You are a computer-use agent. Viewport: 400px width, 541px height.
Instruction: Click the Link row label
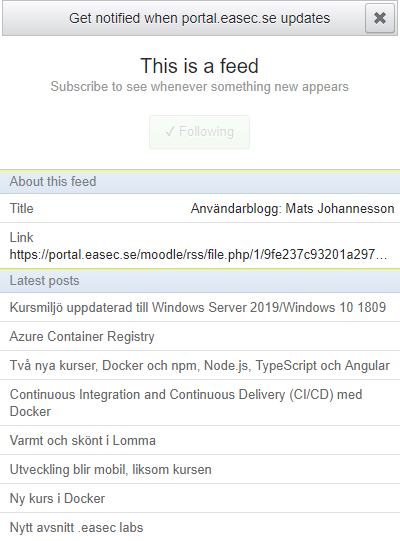pos(21,237)
